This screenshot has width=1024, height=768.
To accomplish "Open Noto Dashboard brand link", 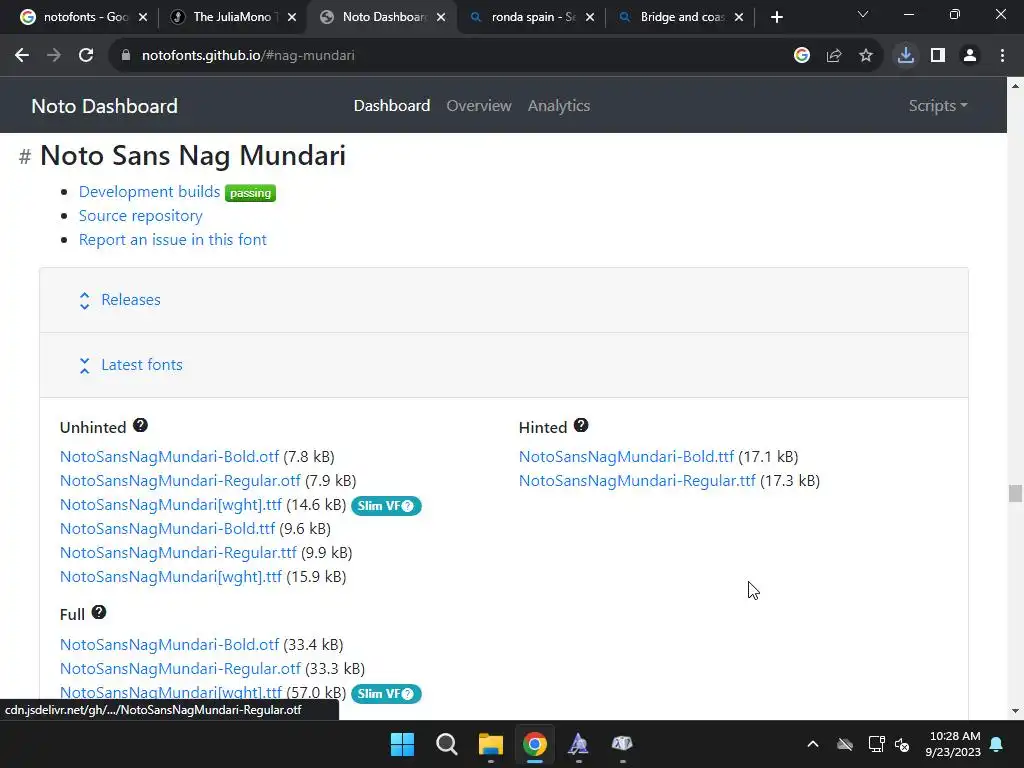I will point(104,106).
